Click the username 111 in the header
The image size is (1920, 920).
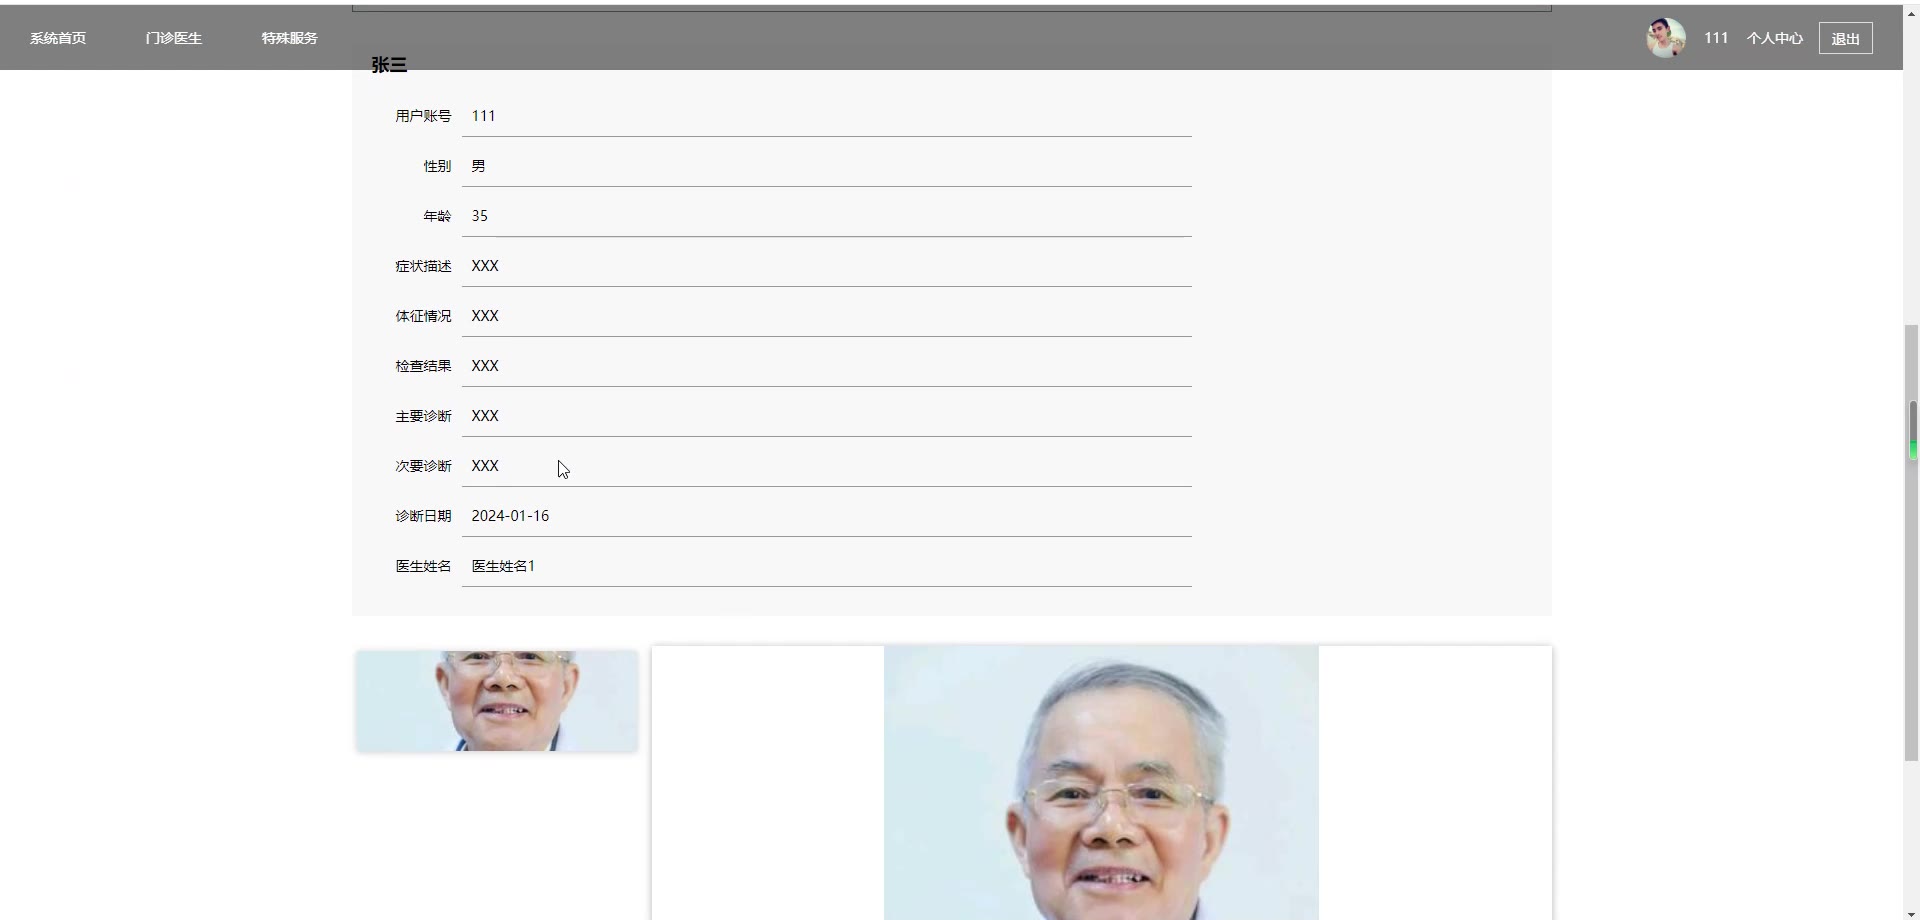point(1716,38)
